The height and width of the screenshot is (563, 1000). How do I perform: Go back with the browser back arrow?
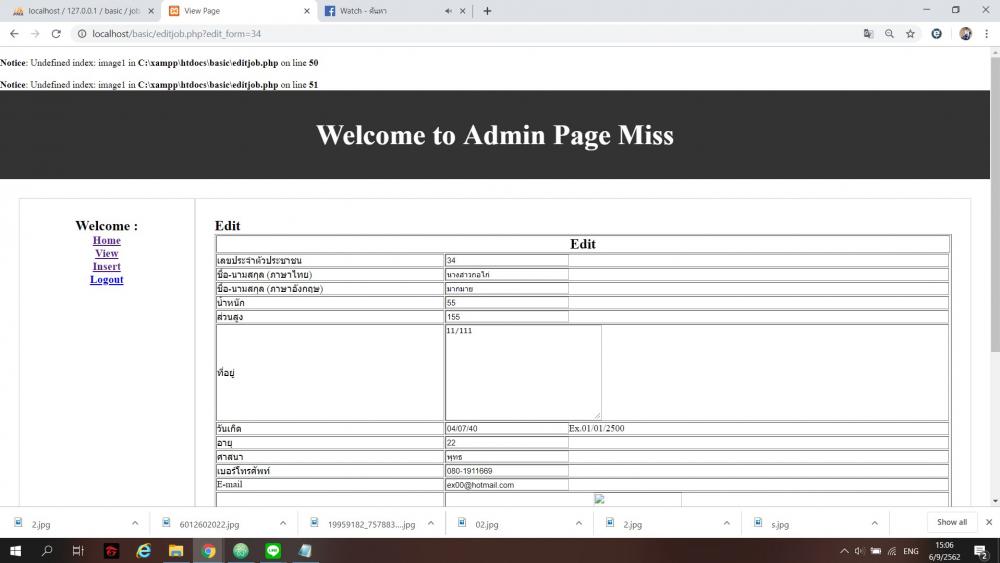click(x=14, y=34)
